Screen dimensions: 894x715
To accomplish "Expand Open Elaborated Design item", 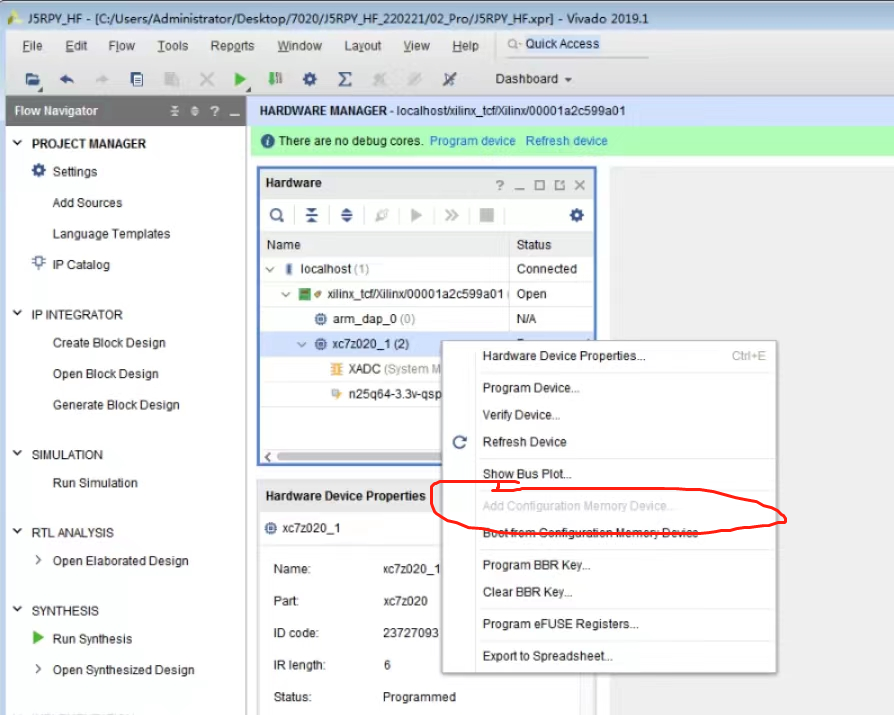I will tap(38, 560).
